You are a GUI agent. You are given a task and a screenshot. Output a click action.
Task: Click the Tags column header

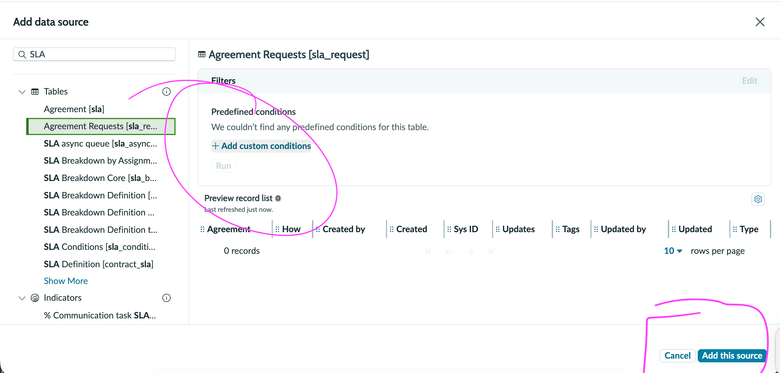click(x=571, y=229)
